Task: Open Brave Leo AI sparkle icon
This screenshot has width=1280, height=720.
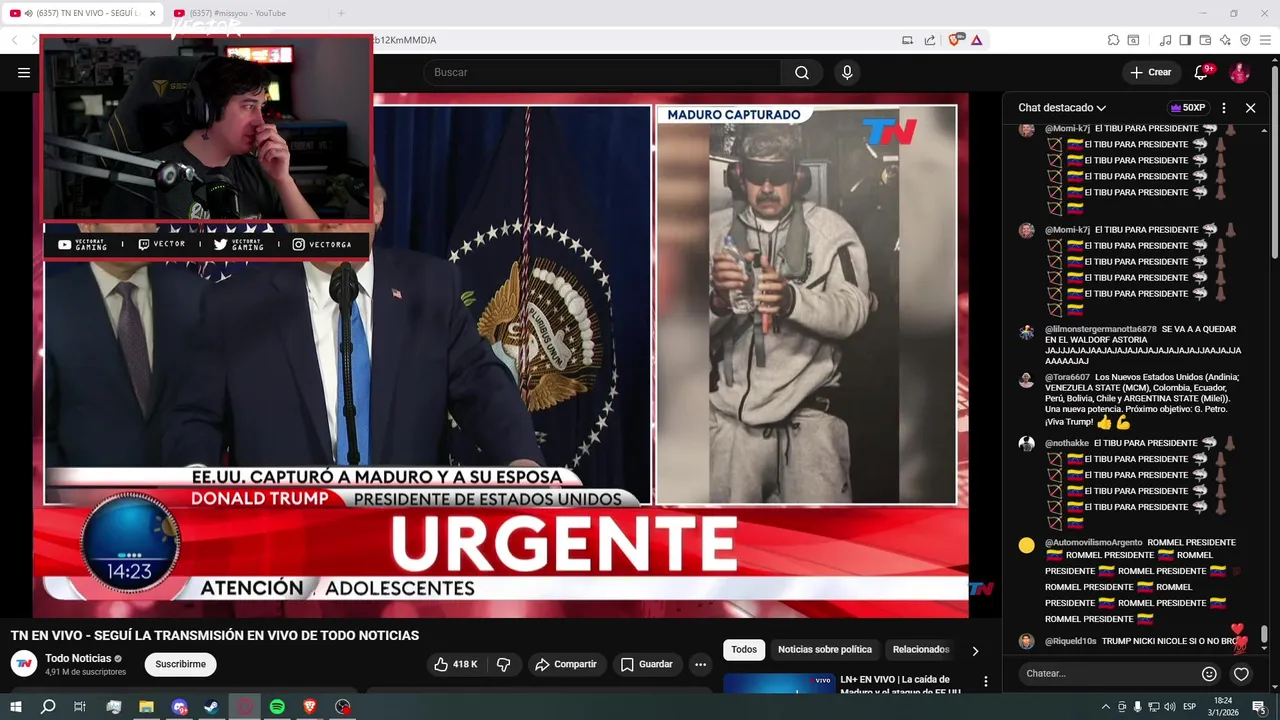Action: pyautogui.click(x=1225, y=40)
